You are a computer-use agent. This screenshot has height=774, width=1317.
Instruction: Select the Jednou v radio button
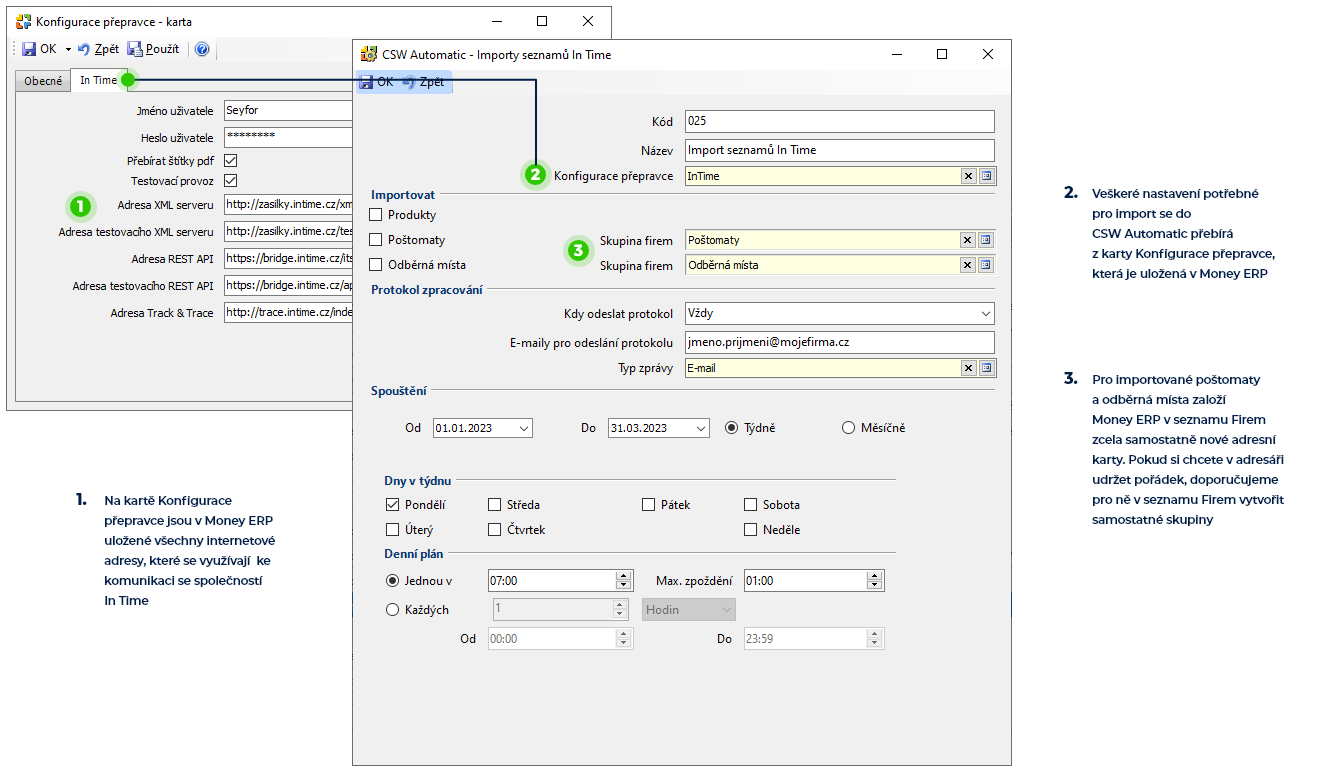pos(392,581)
